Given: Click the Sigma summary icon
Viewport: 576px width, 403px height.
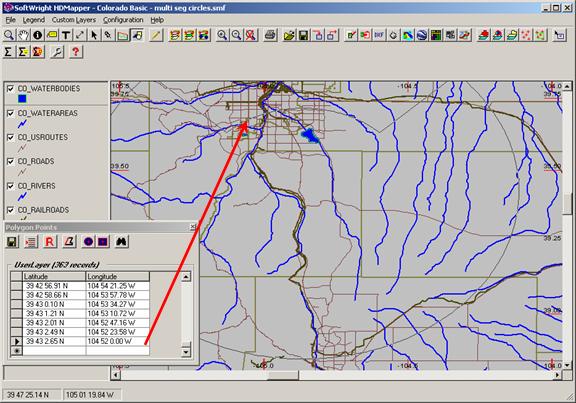Looking at the screenshot, I should click(x=8, y=52).
